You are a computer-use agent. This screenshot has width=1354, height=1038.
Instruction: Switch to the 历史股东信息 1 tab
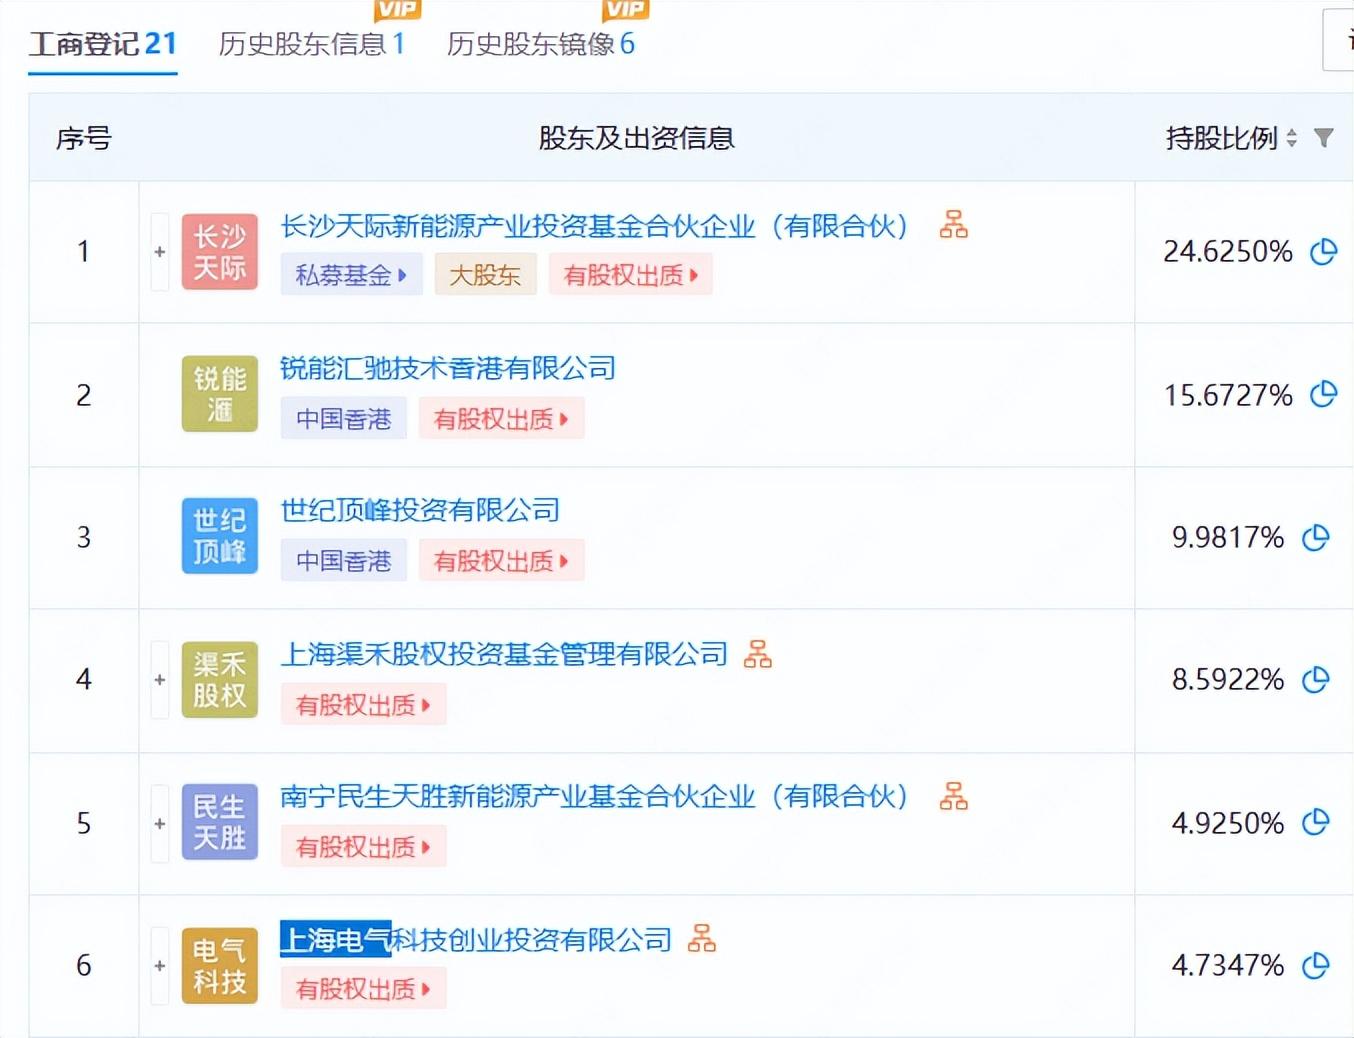[x=312, y=44]
